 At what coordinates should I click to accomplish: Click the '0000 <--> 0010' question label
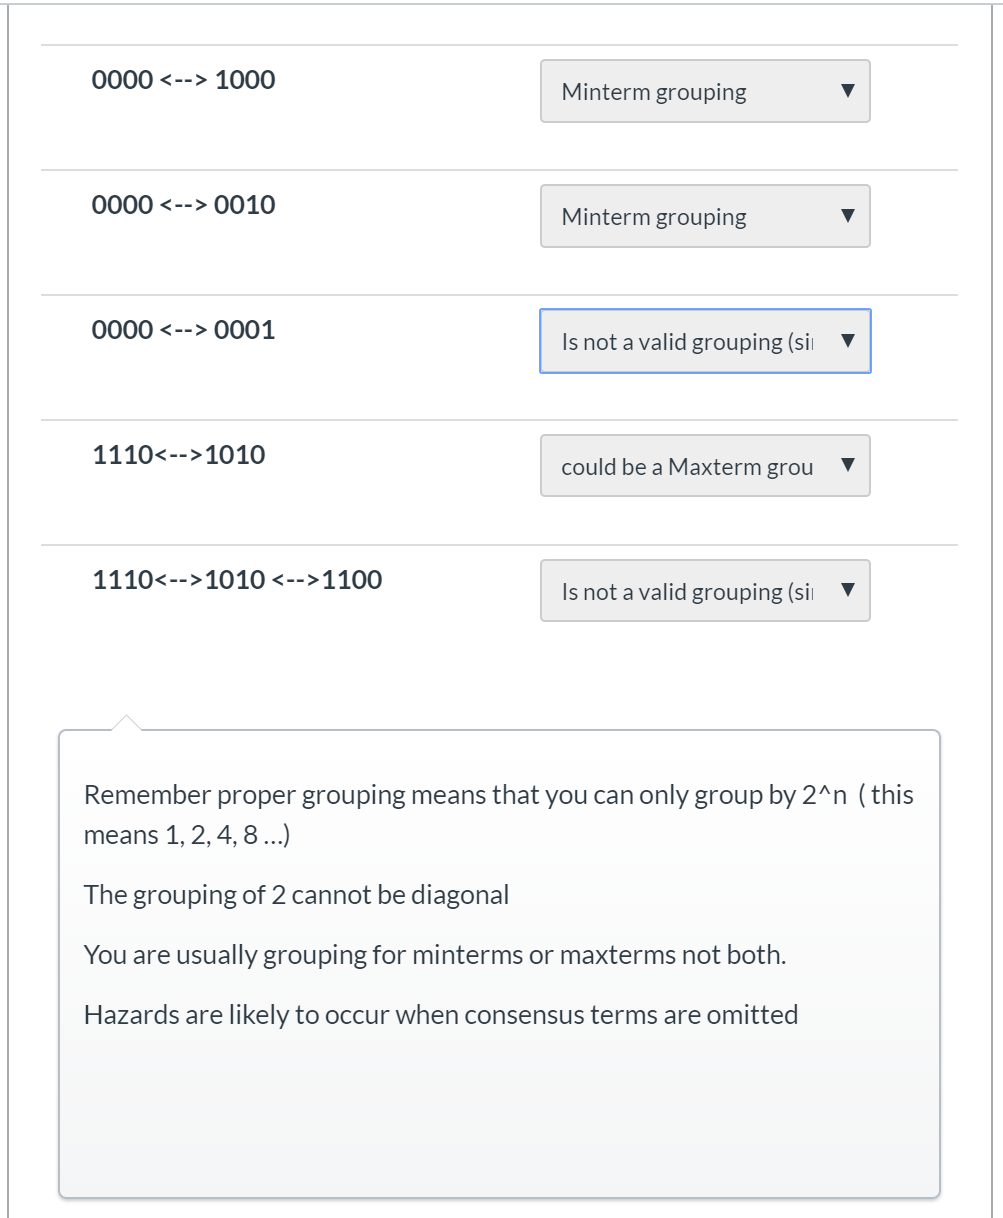183,205
